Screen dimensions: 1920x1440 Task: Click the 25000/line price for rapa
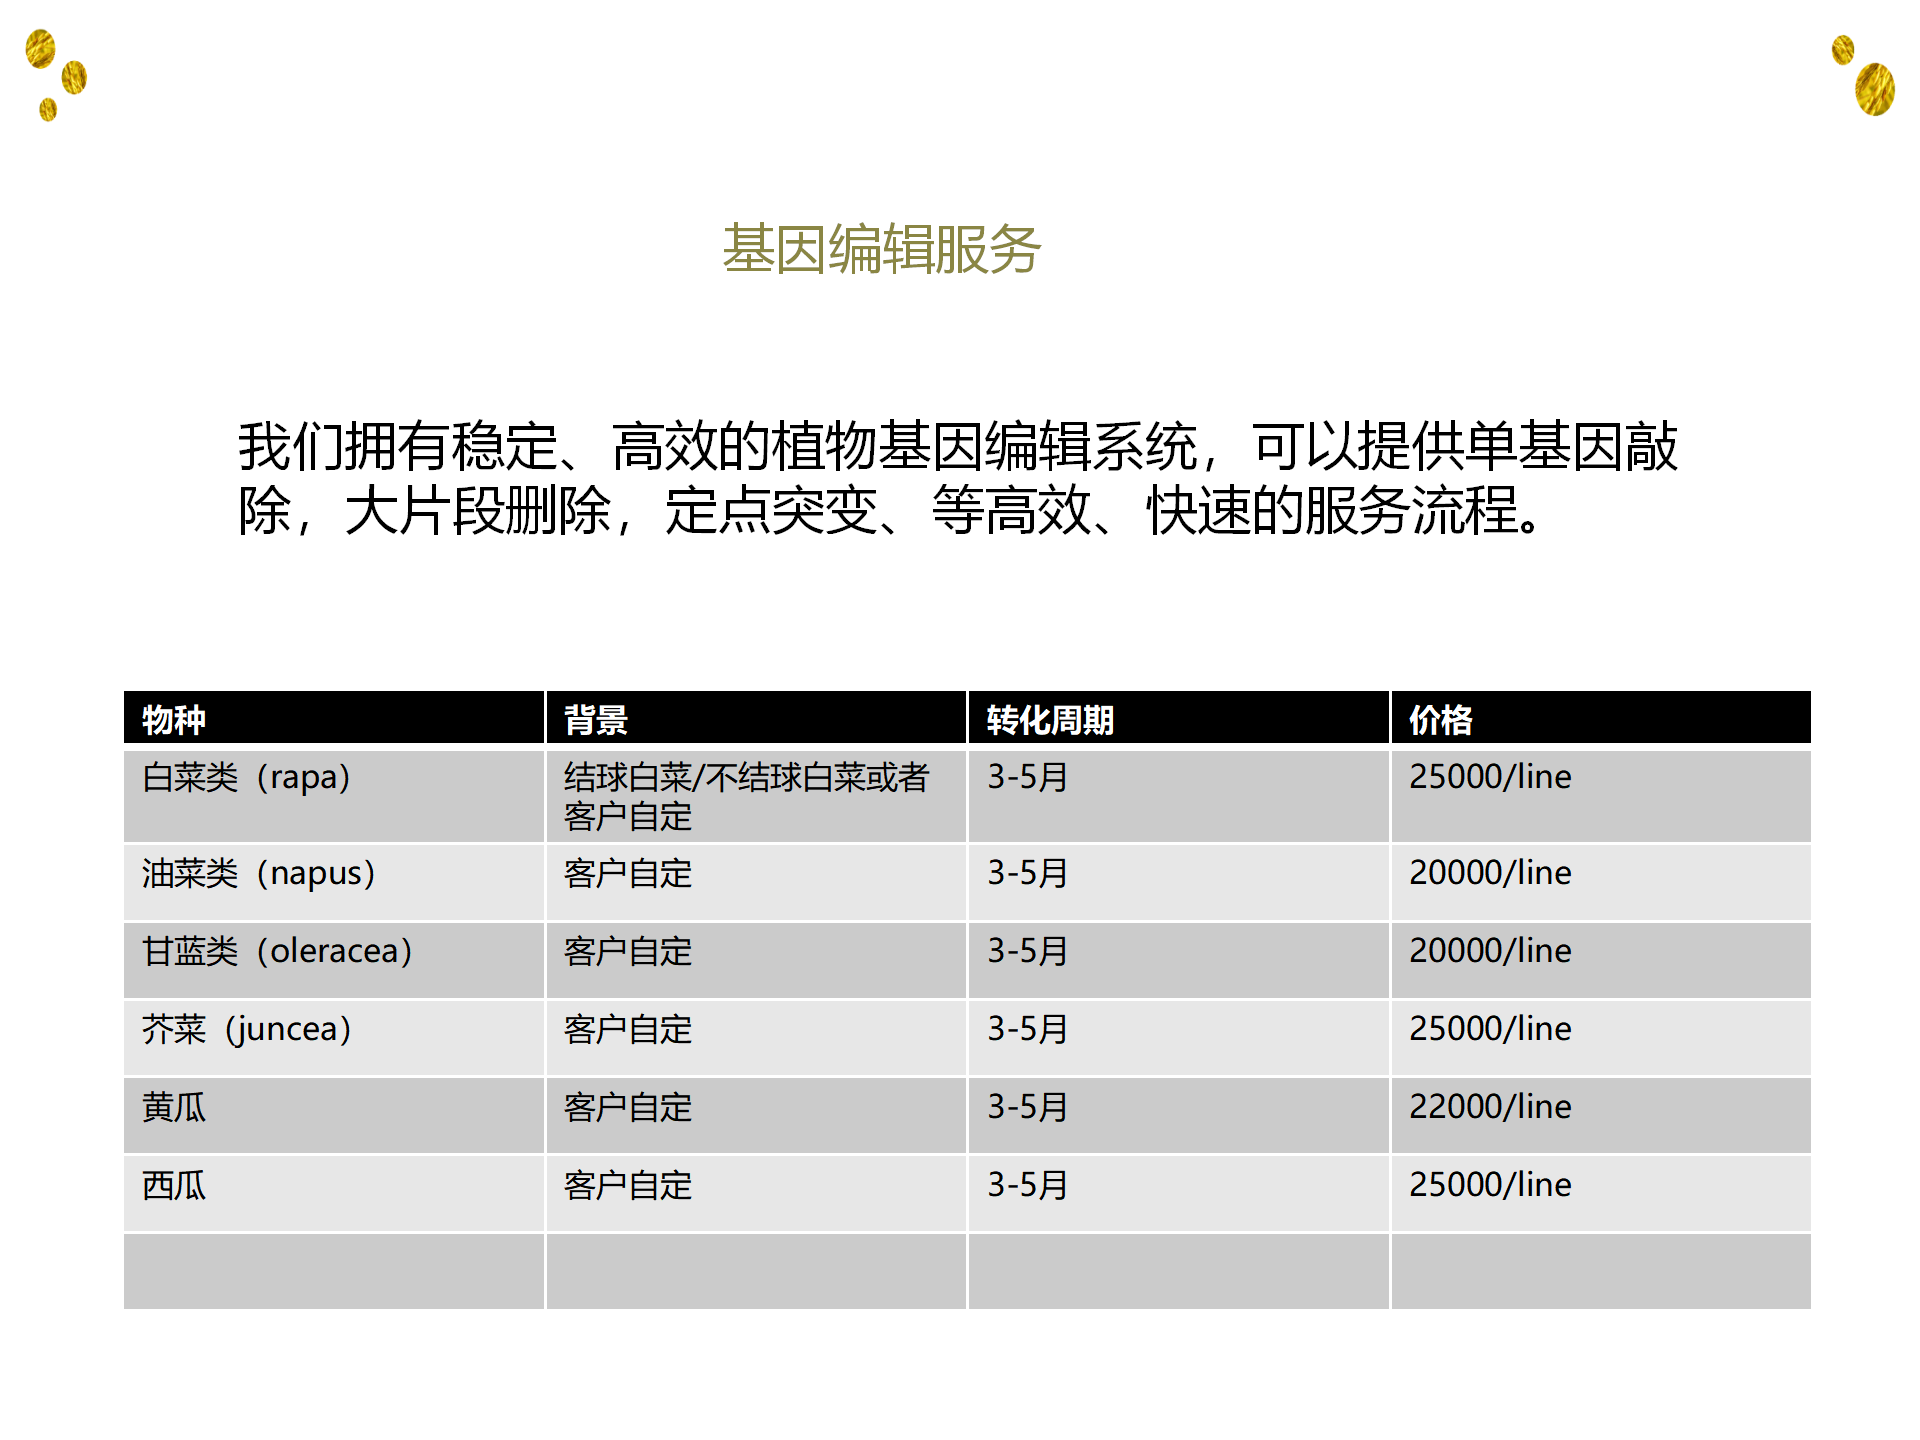point(1601,796)
